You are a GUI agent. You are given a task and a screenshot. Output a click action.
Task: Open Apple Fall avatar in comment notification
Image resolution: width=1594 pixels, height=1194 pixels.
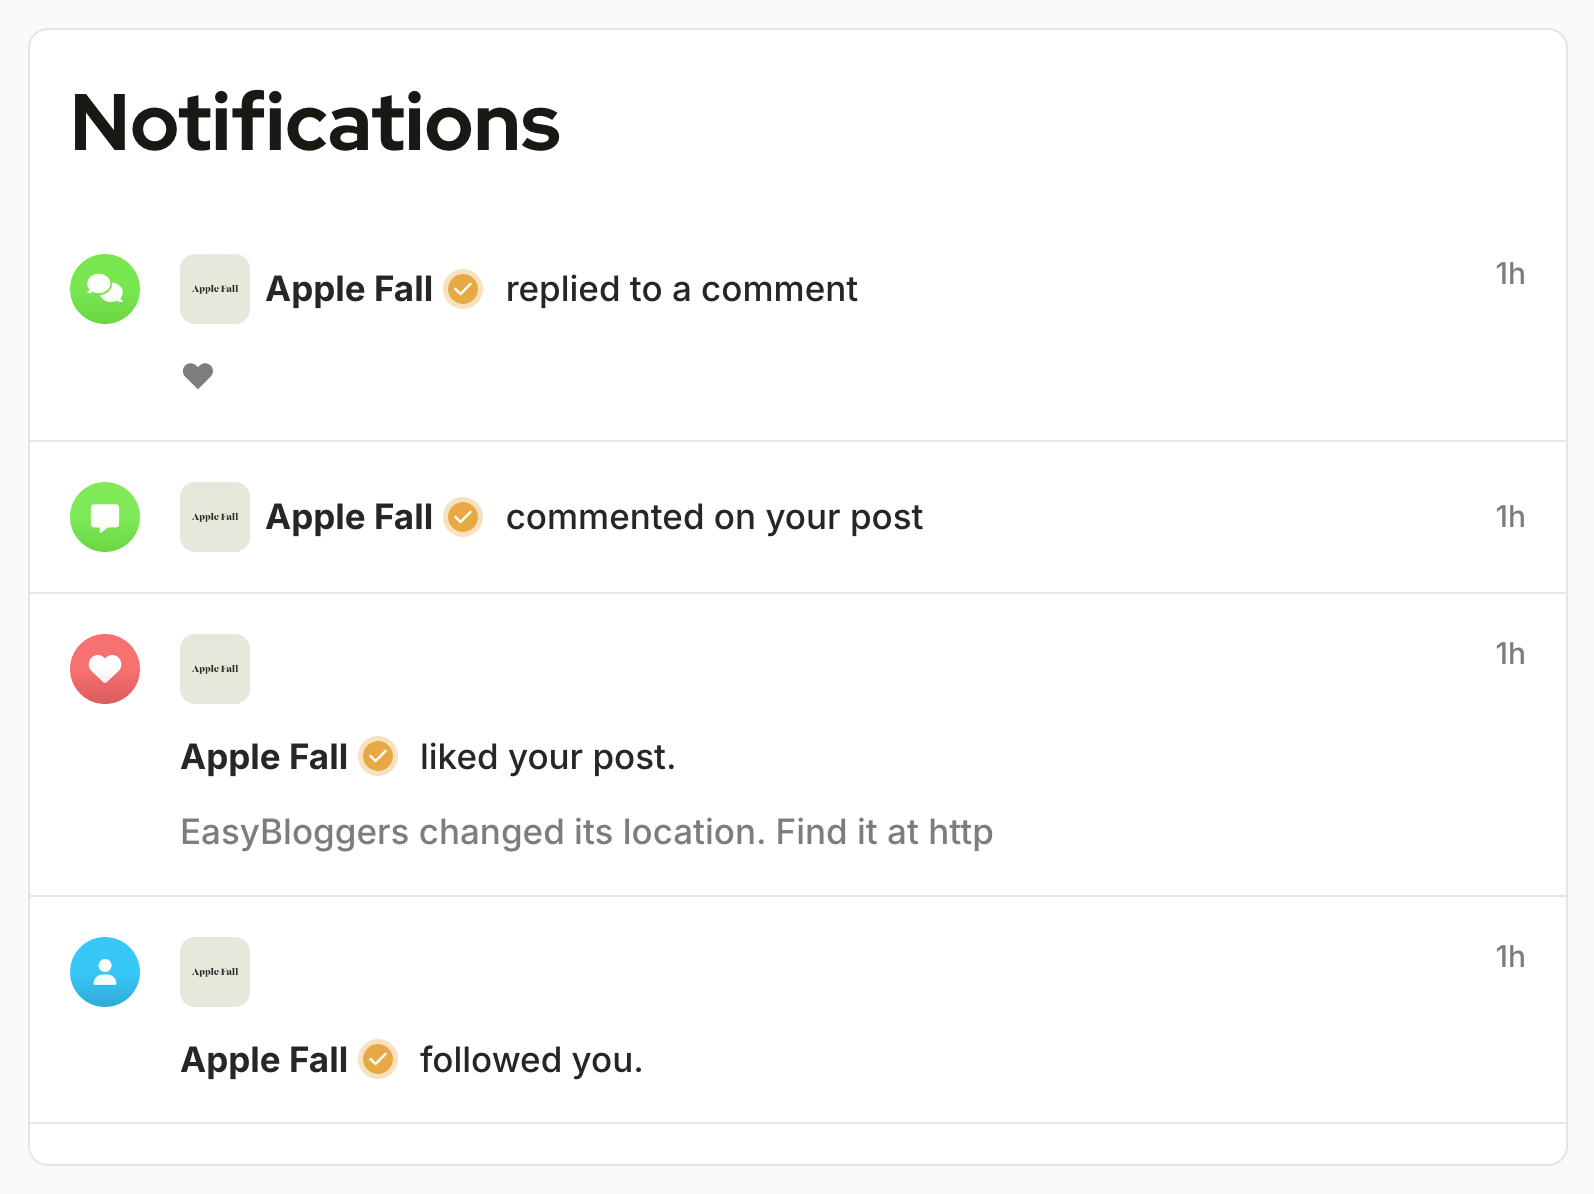215,517
